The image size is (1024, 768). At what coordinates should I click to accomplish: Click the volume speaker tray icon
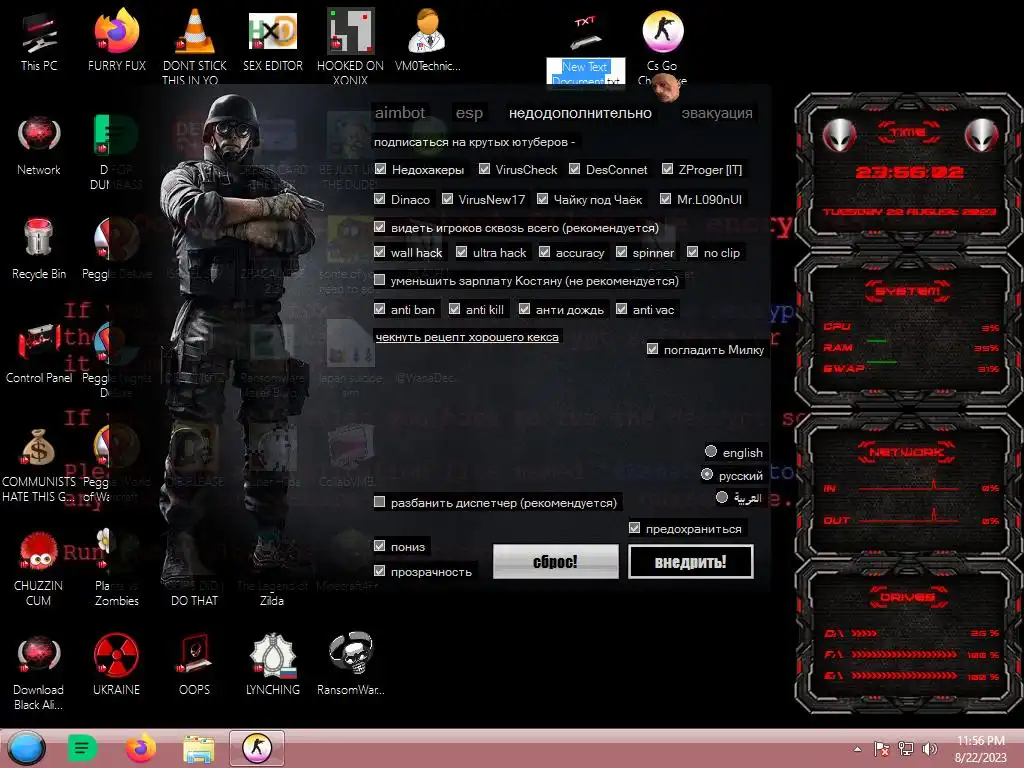coord(929,748)
